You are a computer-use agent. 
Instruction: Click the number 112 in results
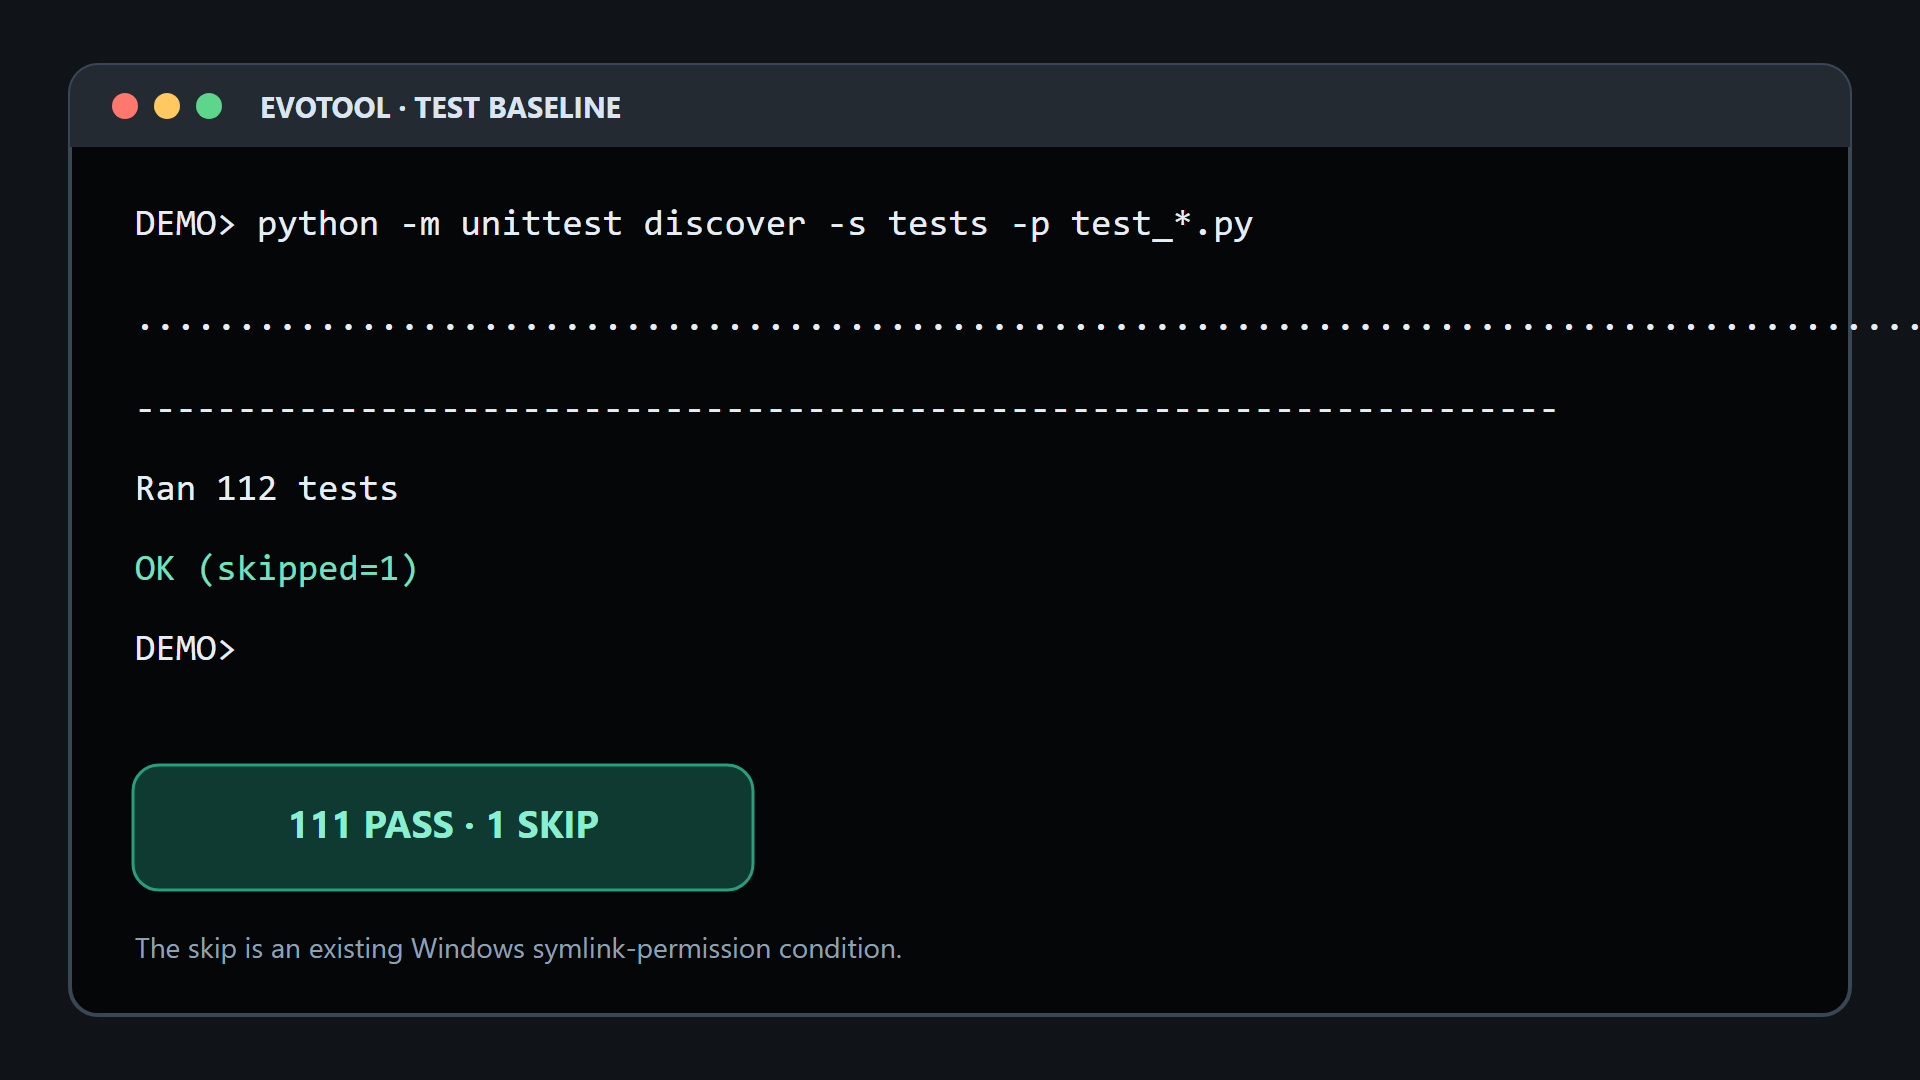tap(246, 489)
